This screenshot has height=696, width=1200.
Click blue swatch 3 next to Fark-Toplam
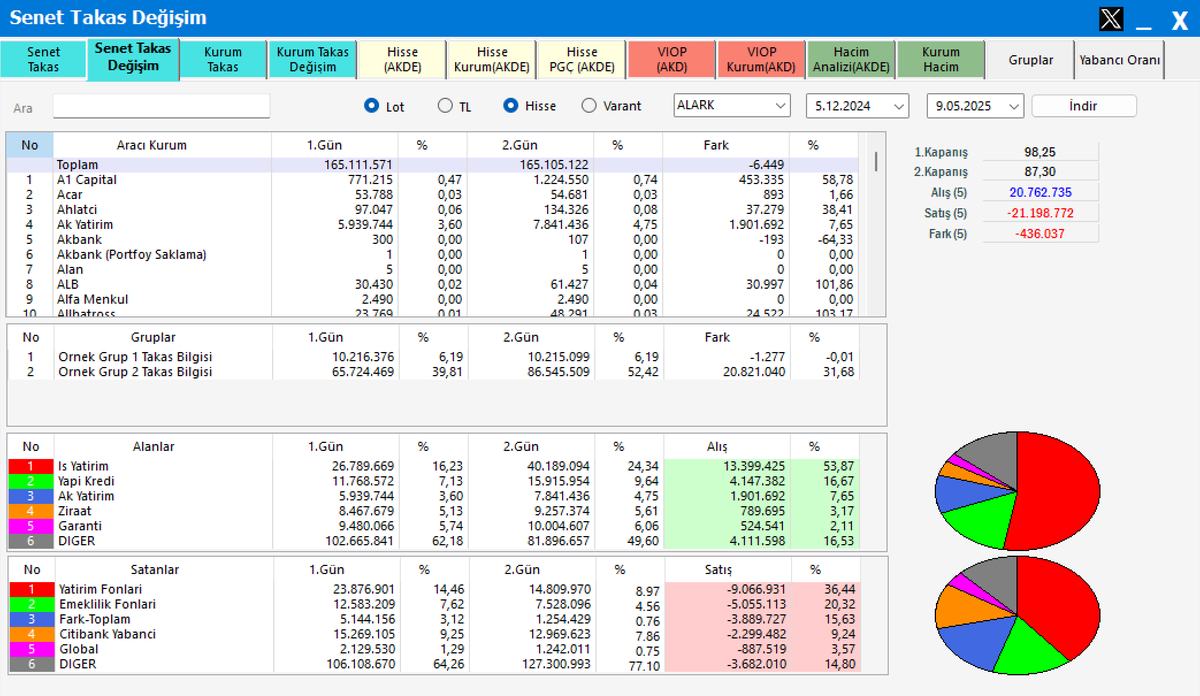[31, 619]
